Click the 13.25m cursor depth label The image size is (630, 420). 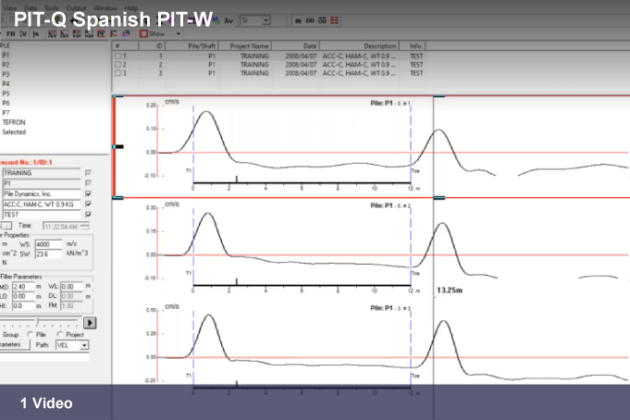(x=449, y=290)
